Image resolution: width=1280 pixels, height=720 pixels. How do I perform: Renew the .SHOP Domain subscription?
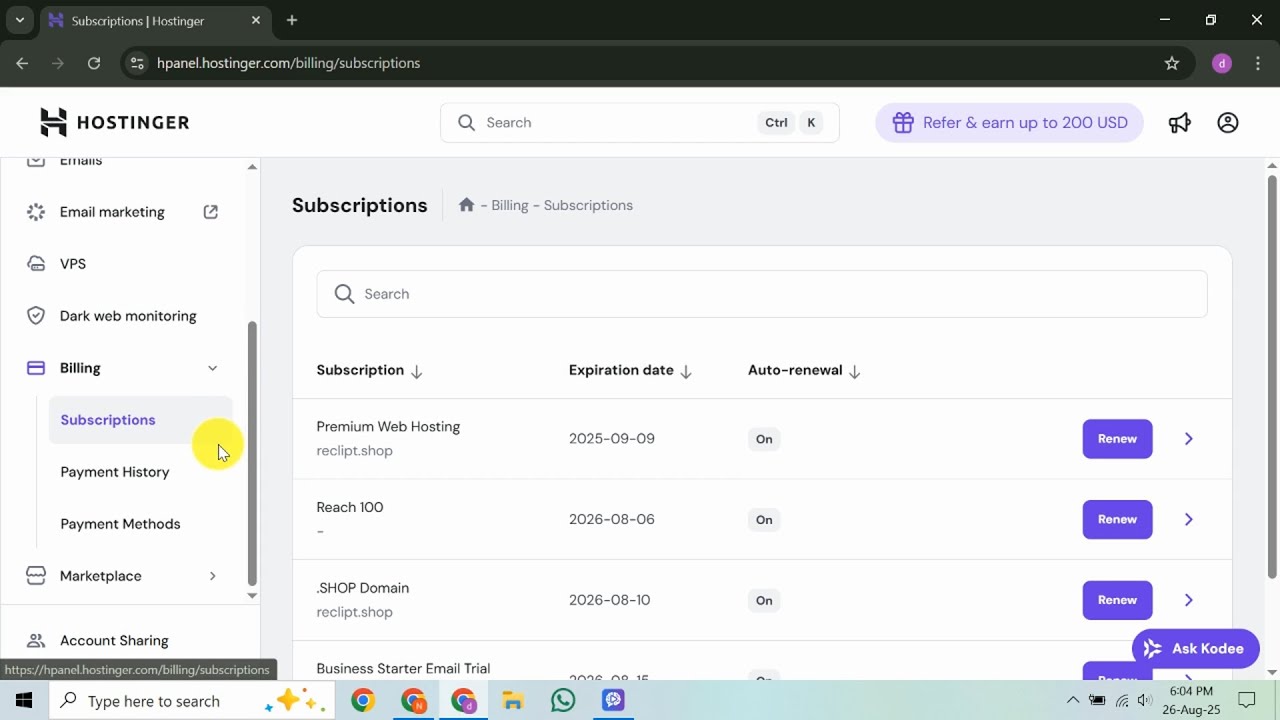click(1117, 600)
